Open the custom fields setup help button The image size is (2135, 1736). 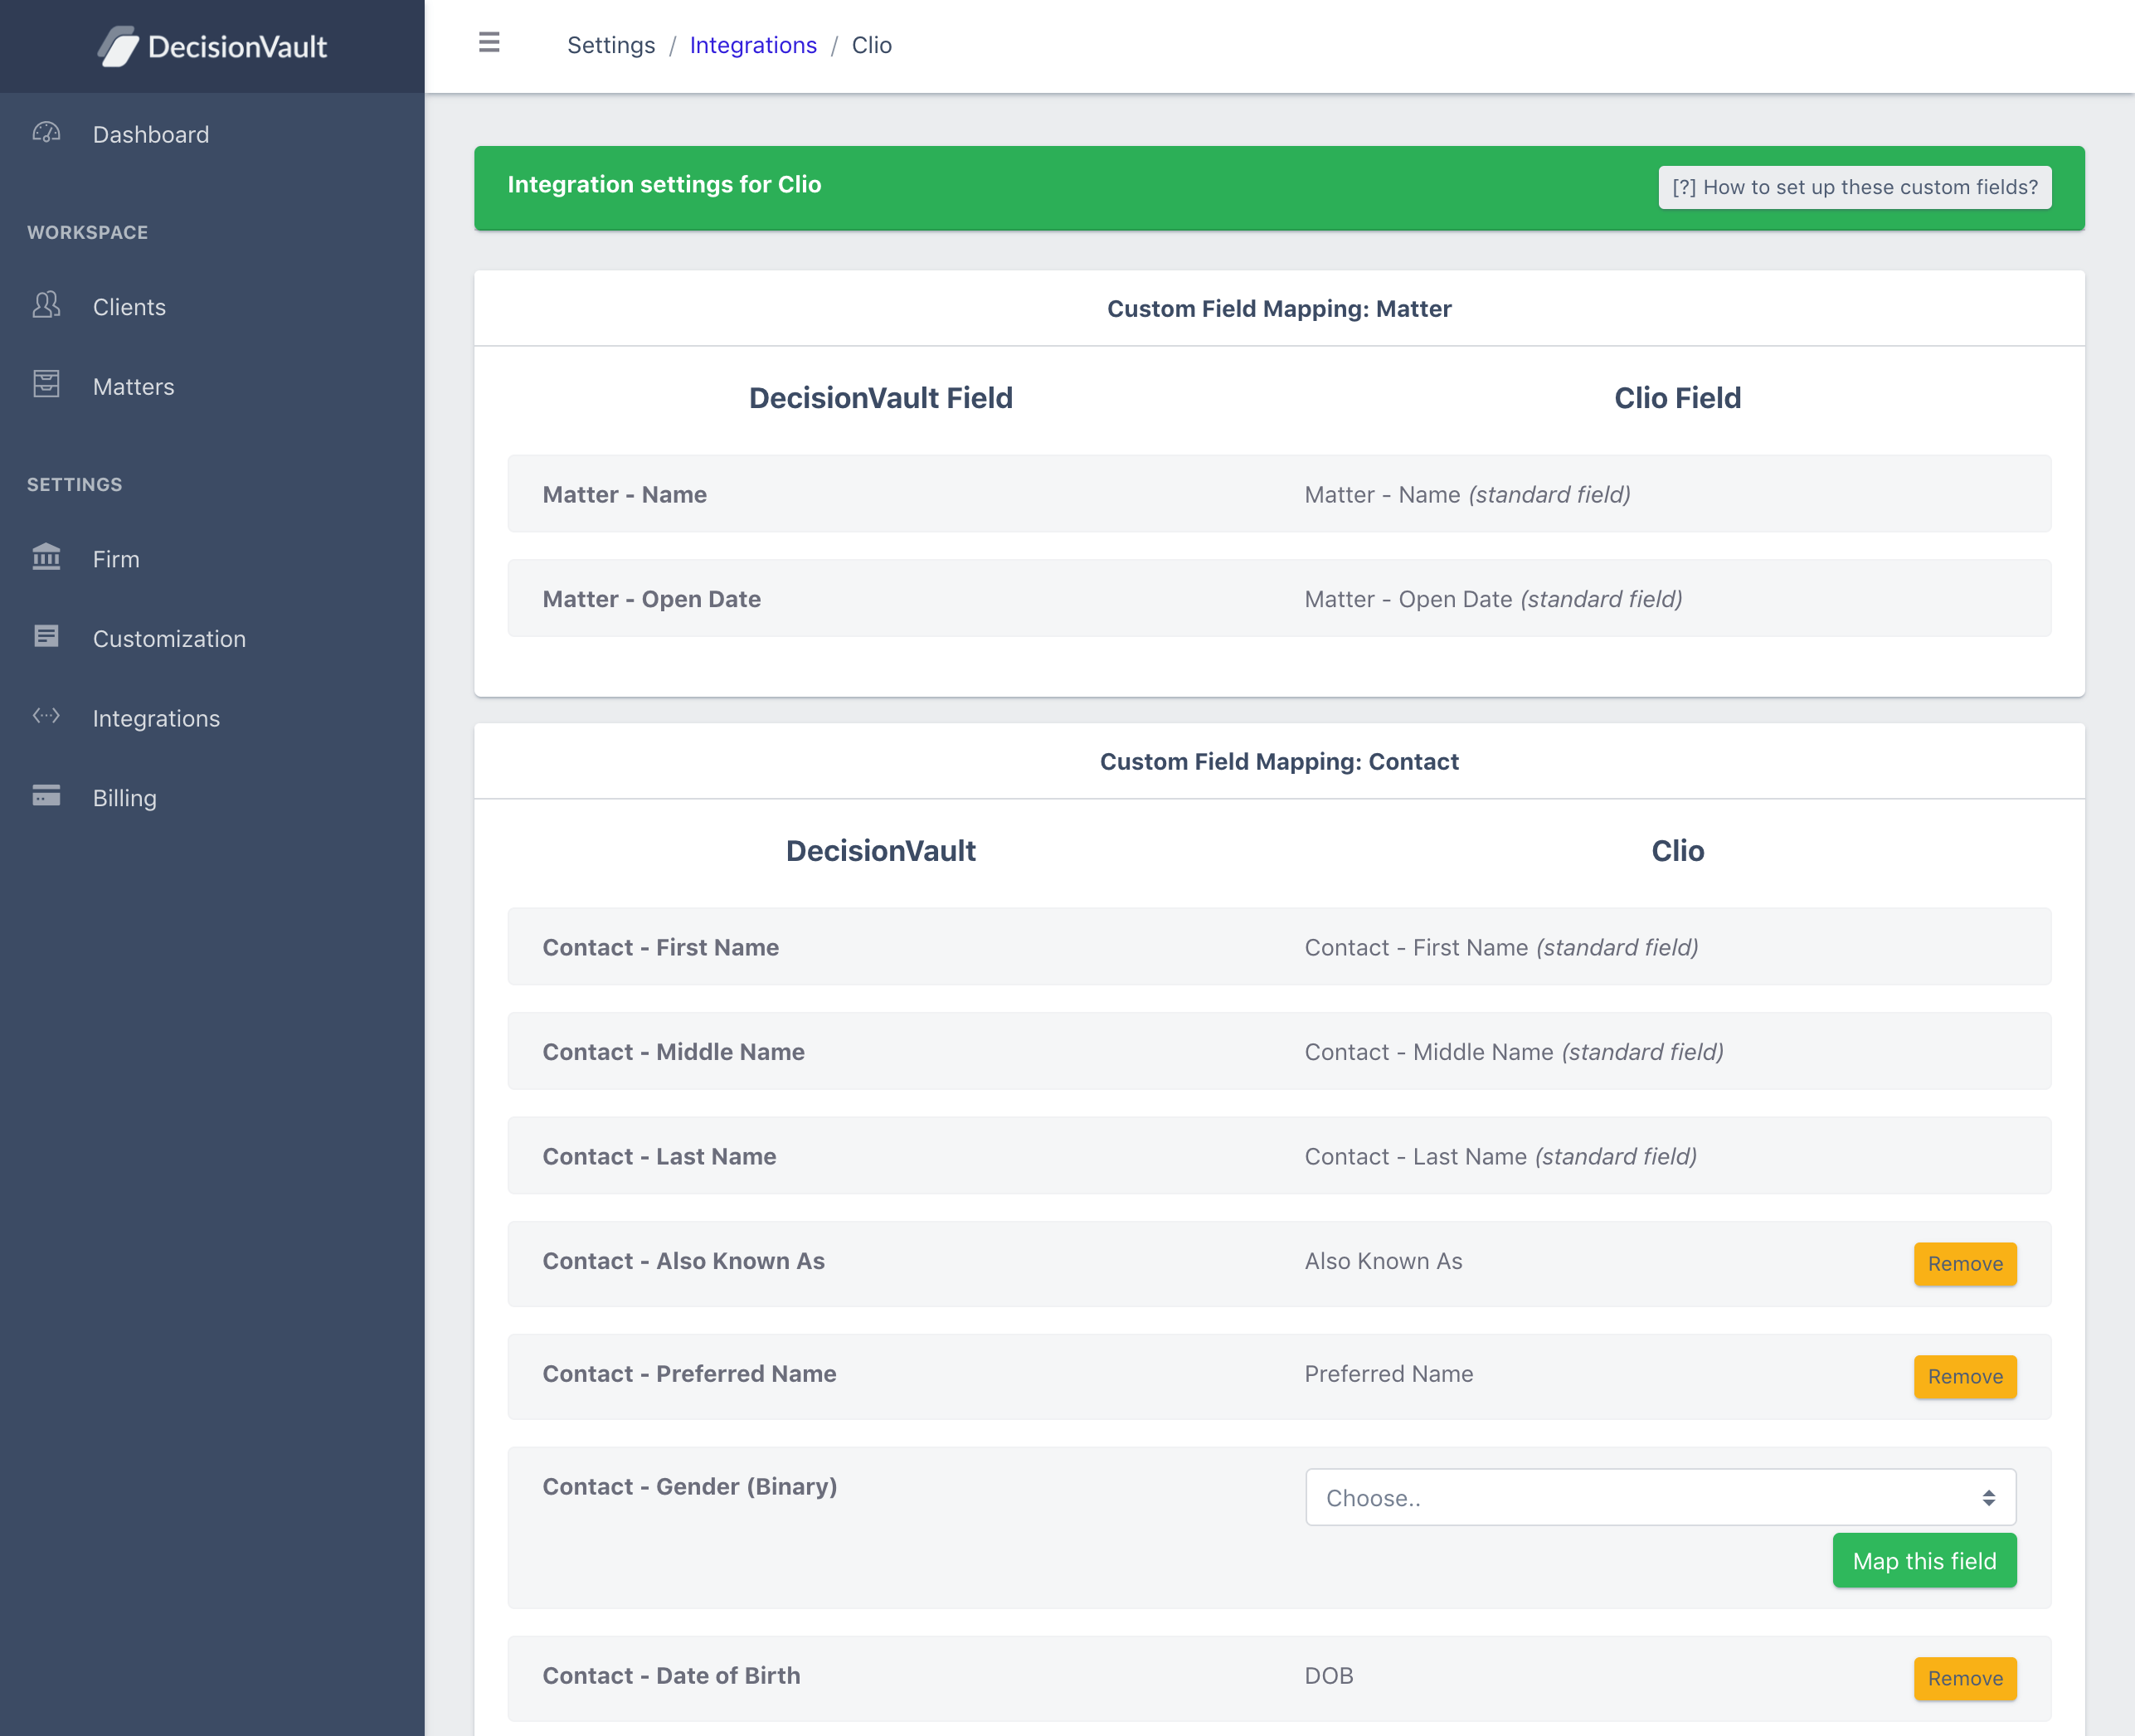click(x=1854, y=187)
